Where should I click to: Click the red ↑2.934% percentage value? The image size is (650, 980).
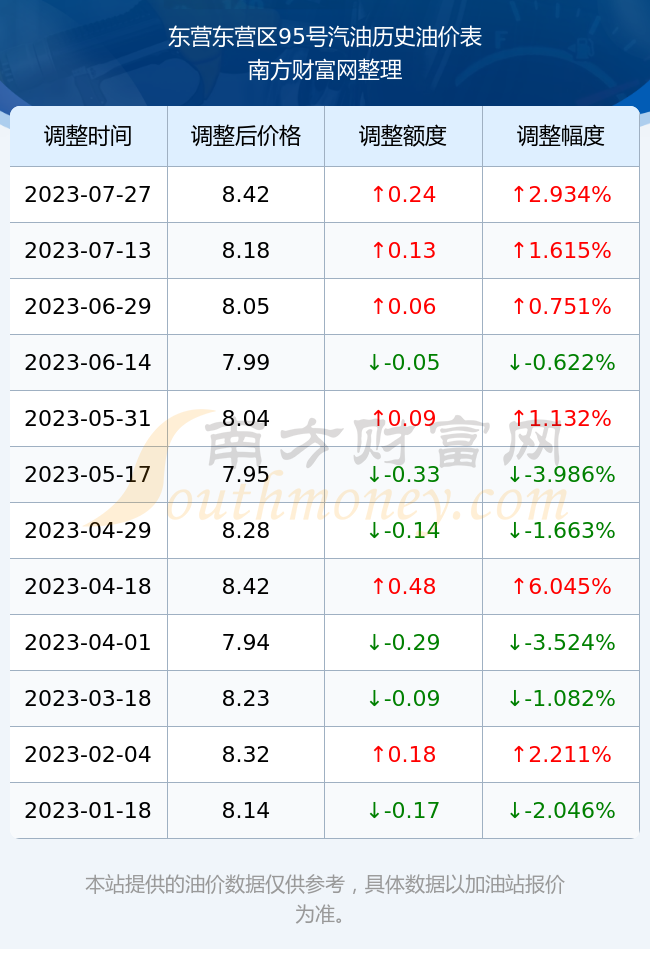561,194
